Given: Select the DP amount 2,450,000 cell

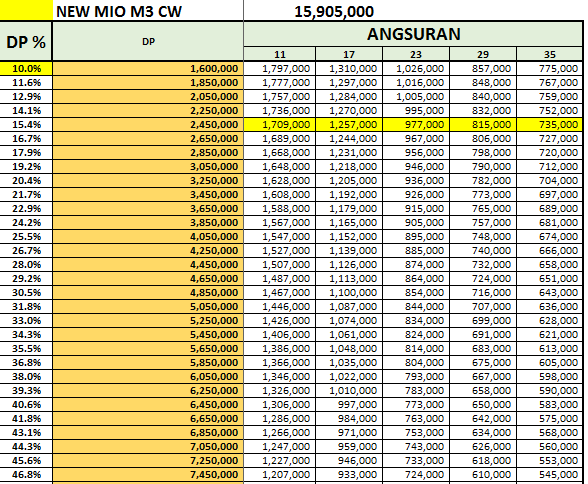Looking at the screenshot, I should point(148,124).
